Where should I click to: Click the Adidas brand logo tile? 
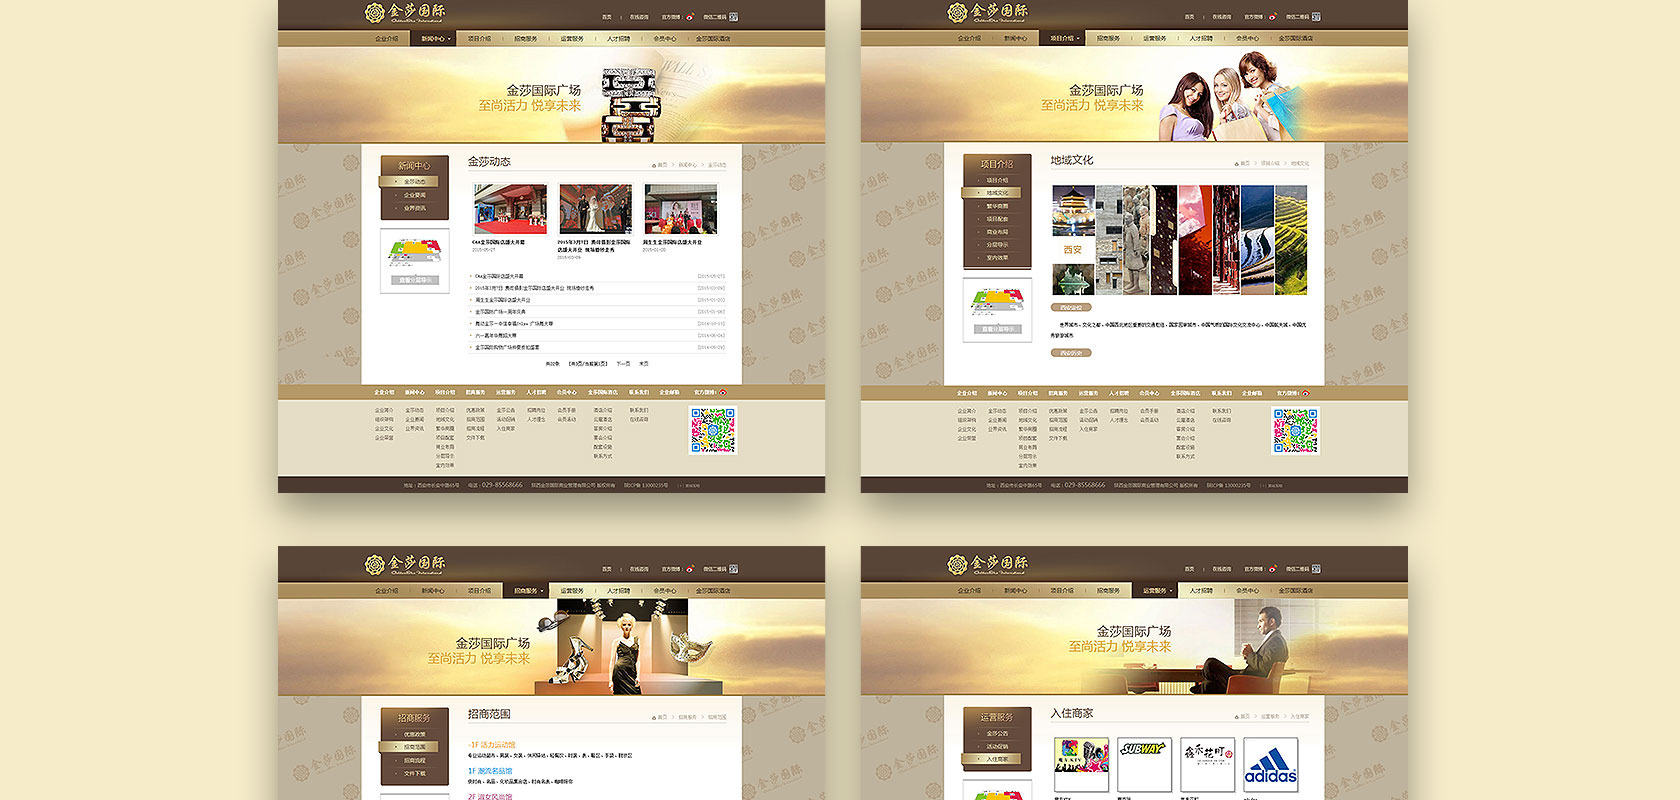pos(1270,765)
